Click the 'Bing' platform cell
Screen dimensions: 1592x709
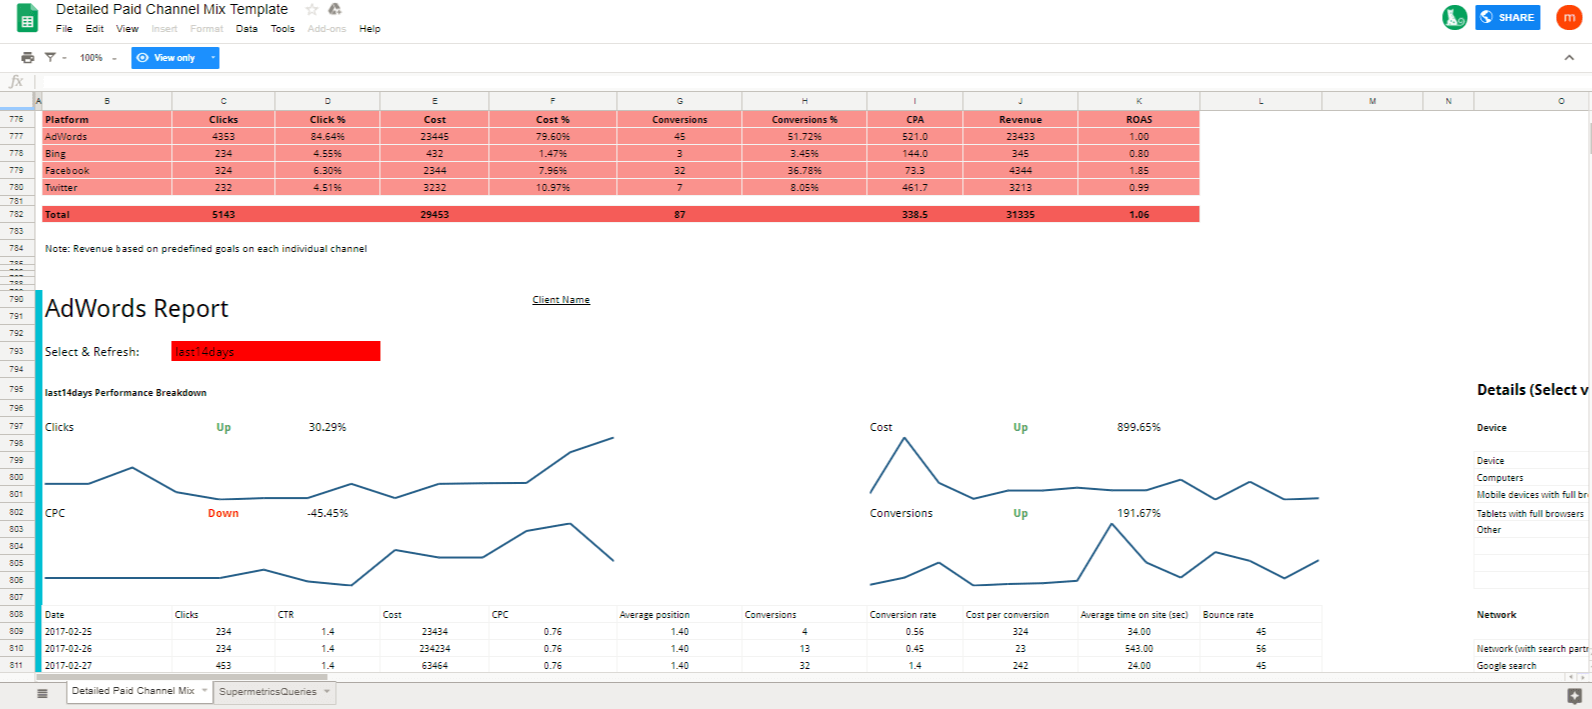(x=107, y=154)
